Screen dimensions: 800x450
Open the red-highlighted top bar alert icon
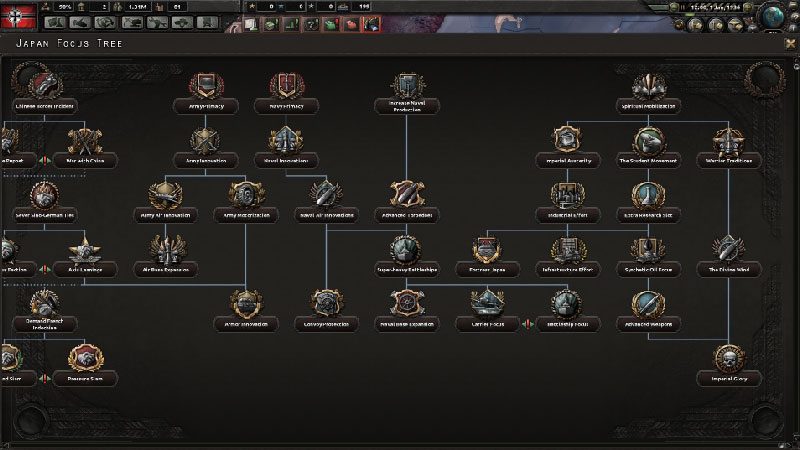pyautogui.click(x=371, y=23)
